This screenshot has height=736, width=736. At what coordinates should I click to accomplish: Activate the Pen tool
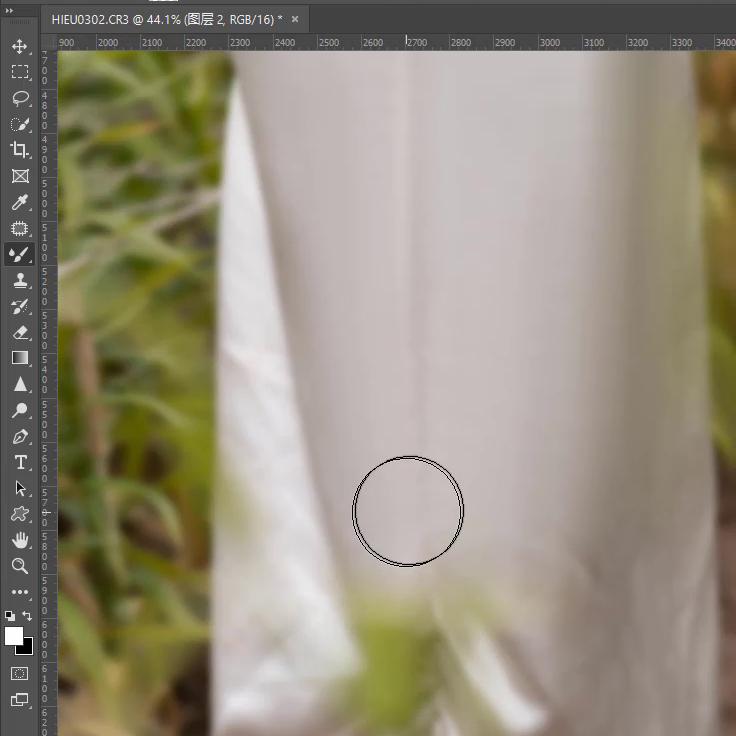tap(20, 436)
